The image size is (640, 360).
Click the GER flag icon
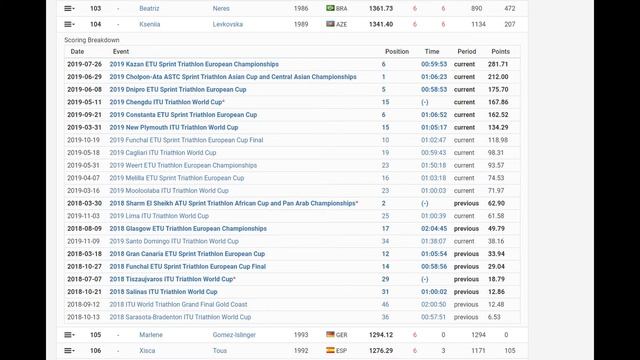[x=330, y=334]
